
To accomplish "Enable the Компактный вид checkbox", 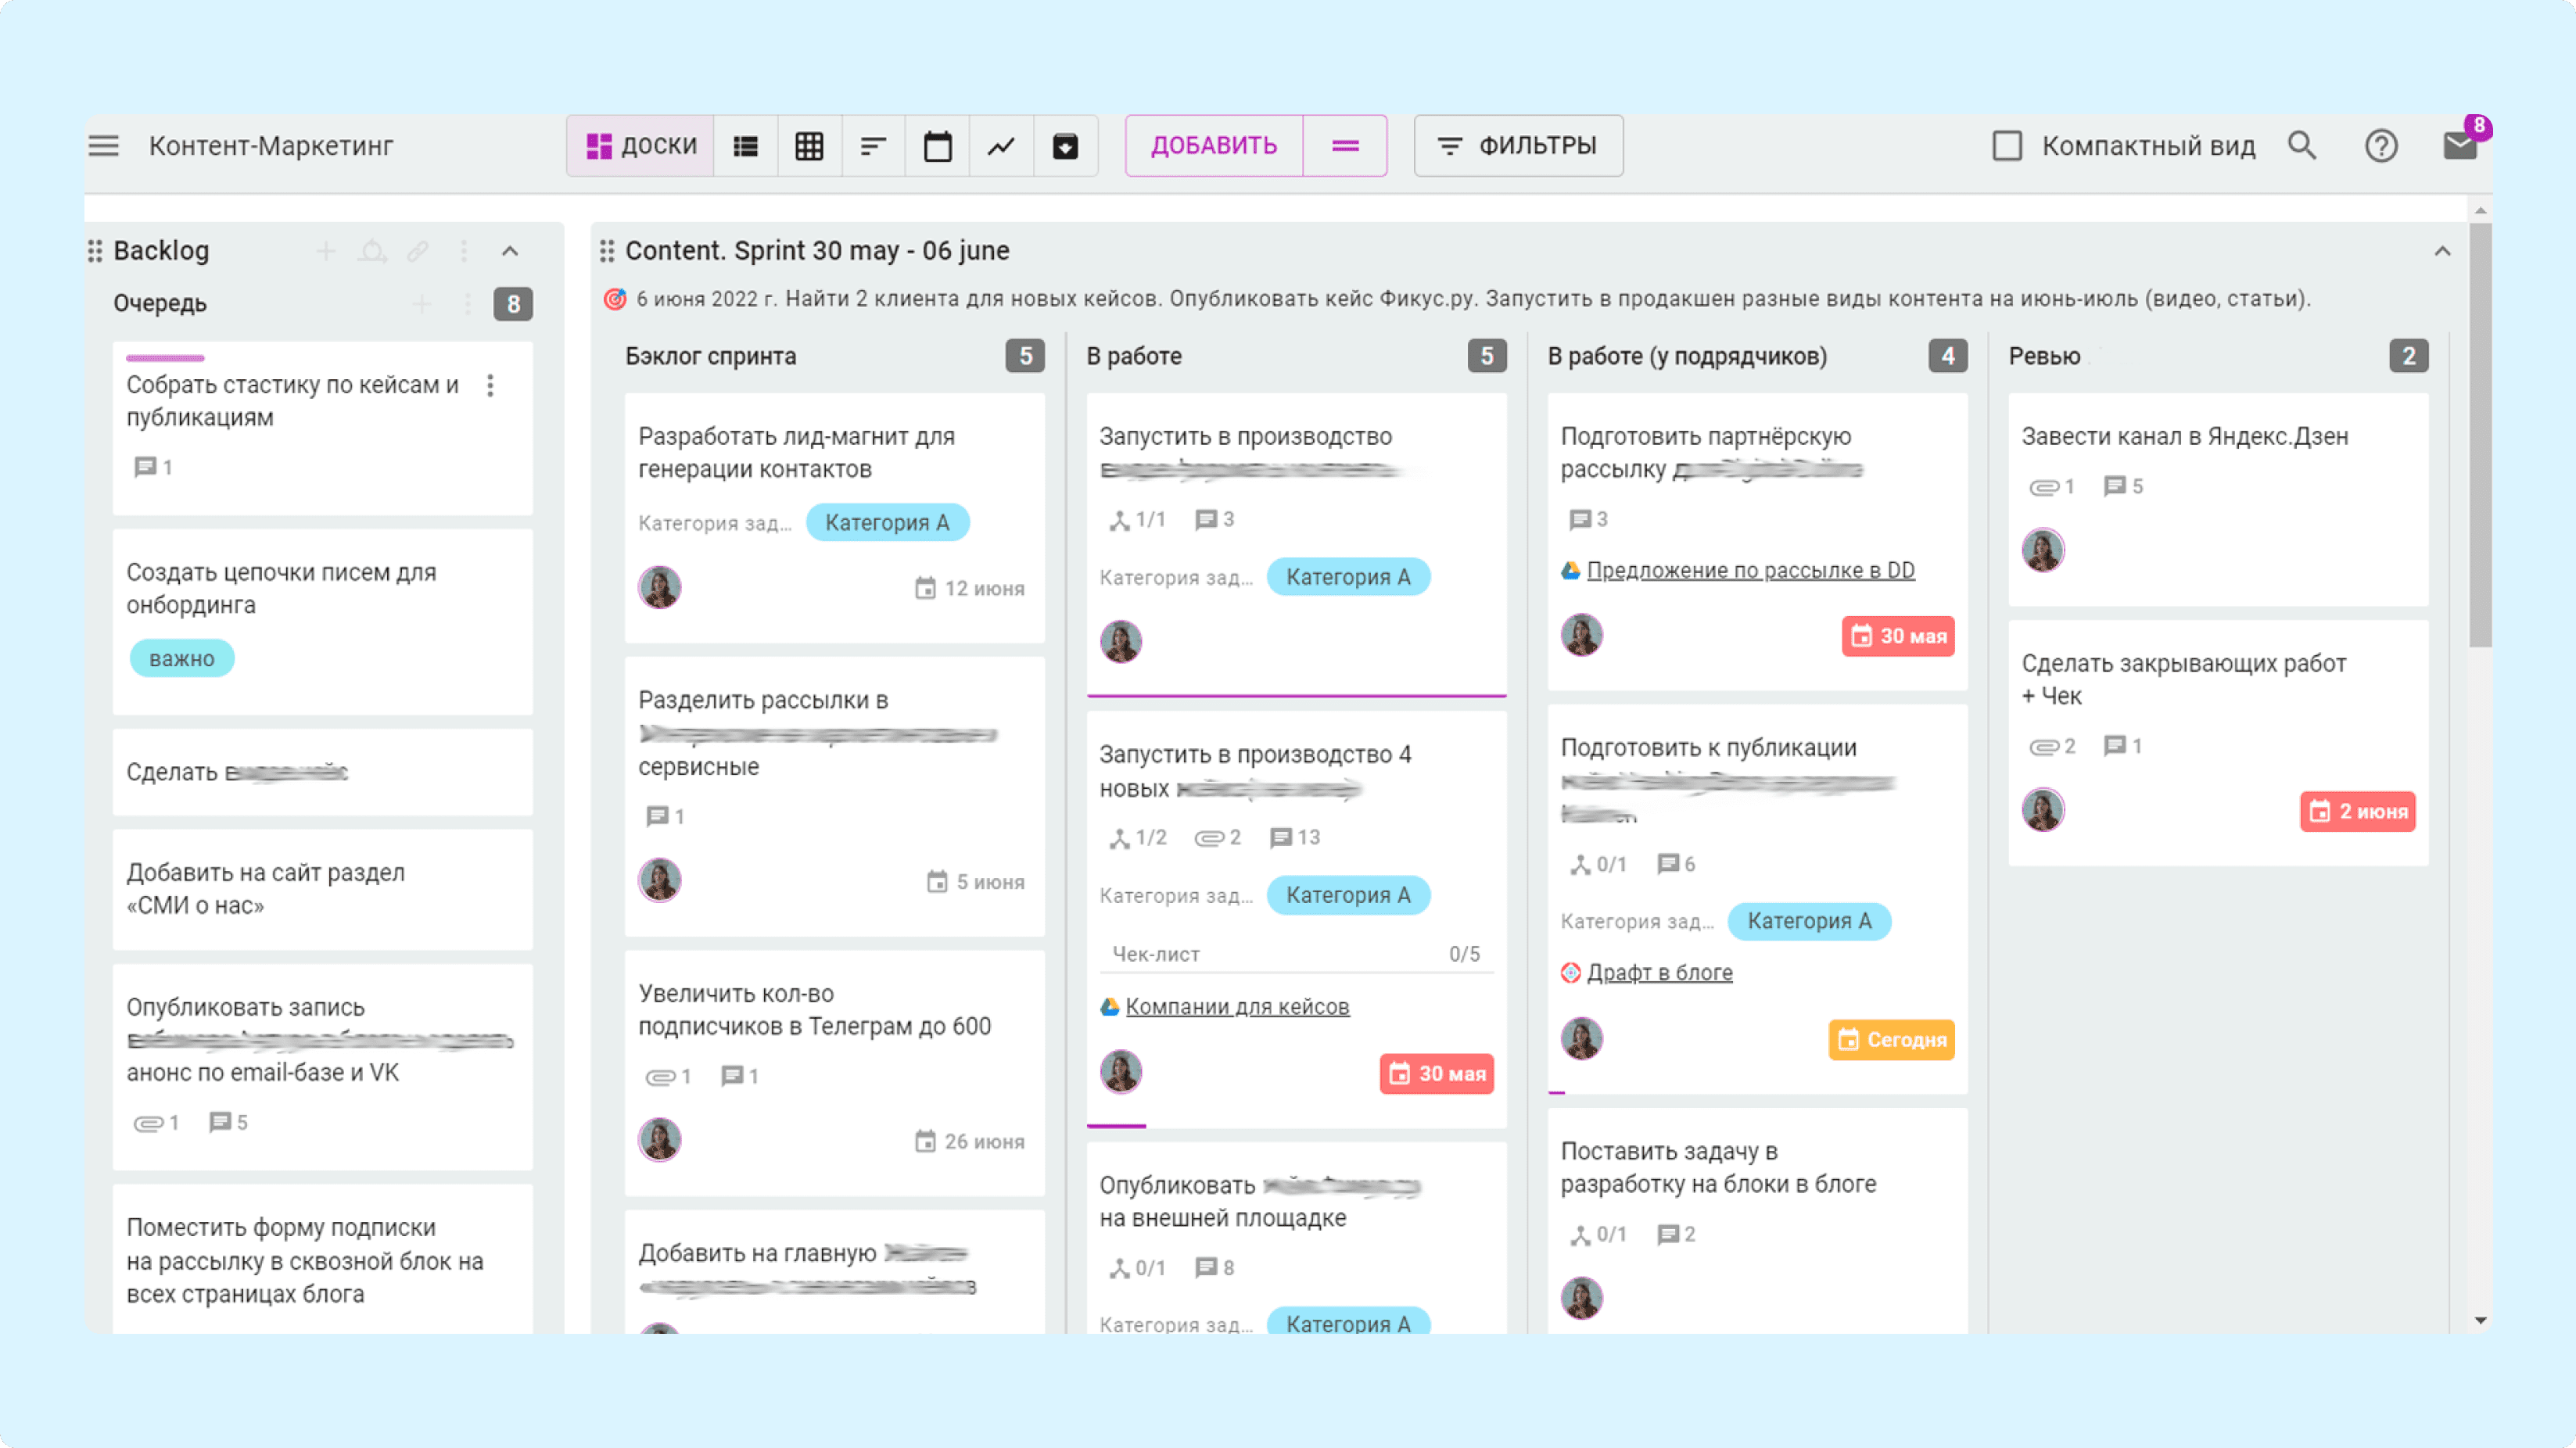I will click(2007, 146).
